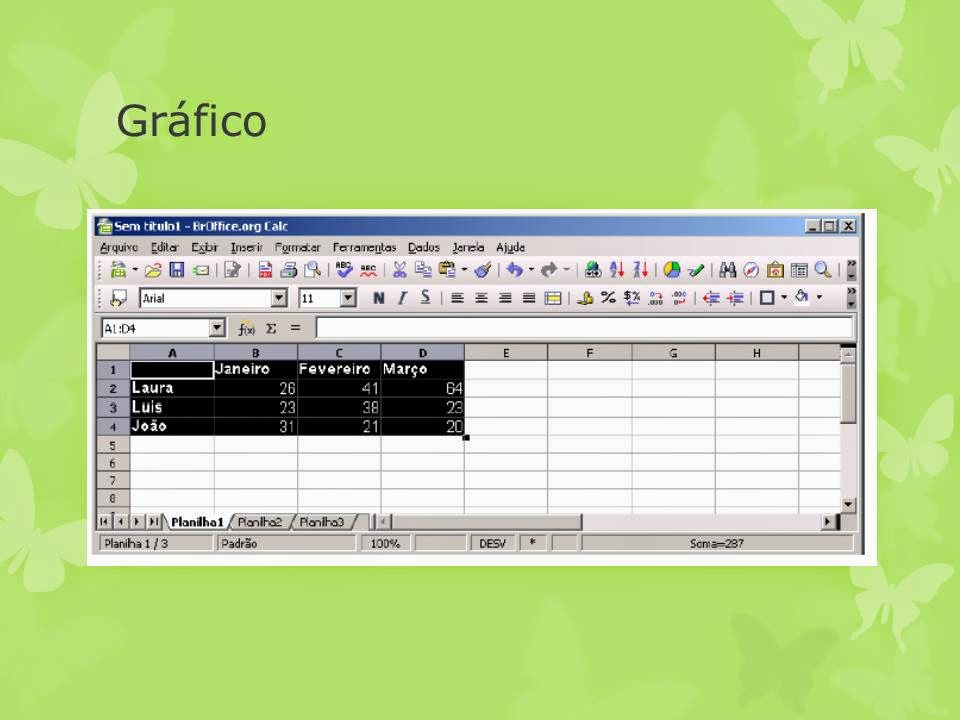Open the Gallery
The image size is (960, 720).
(775, 270)
